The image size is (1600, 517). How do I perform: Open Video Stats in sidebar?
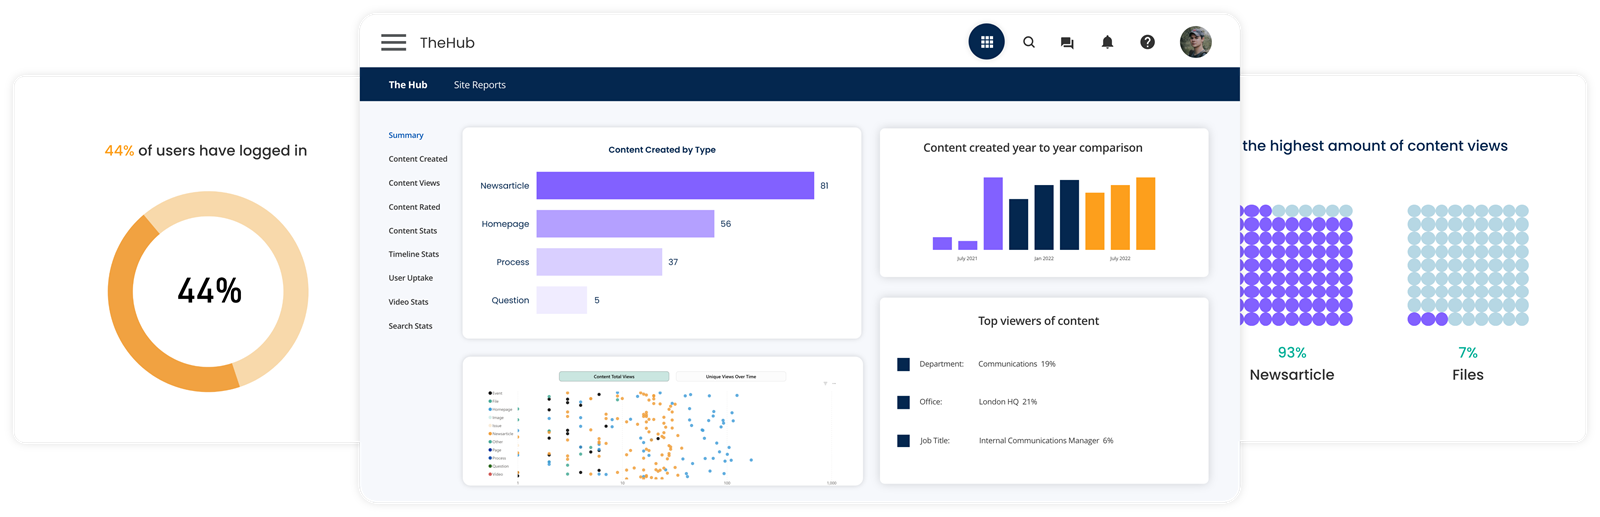click(x=408, y=302)
